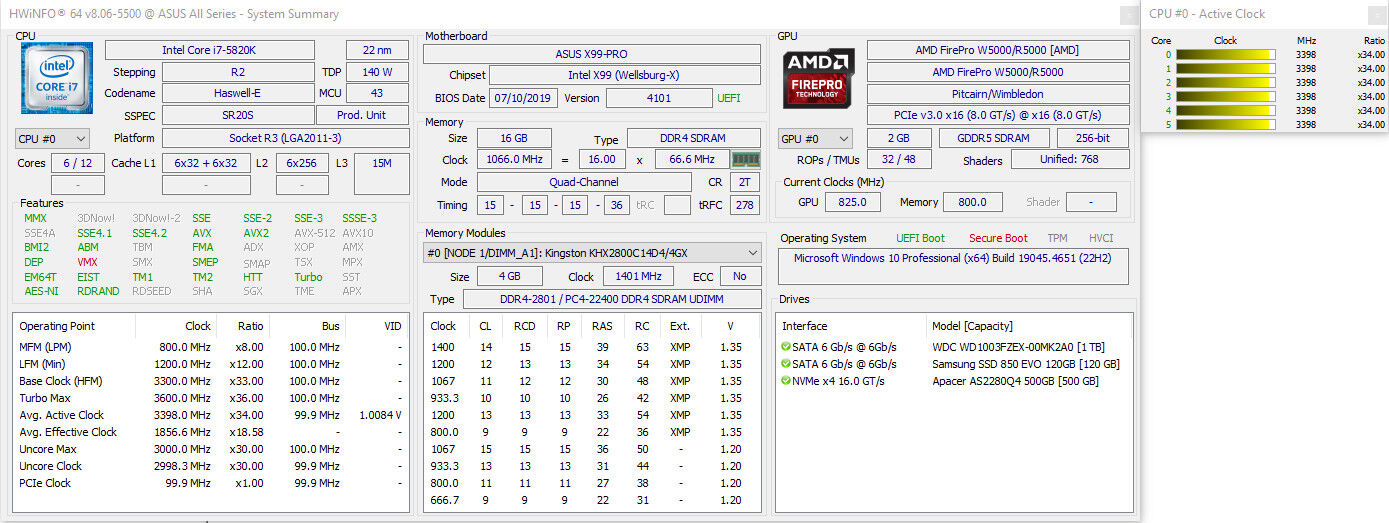Click green status icon for WDC WD1003FZEX drive

click(x=786, y=347)
